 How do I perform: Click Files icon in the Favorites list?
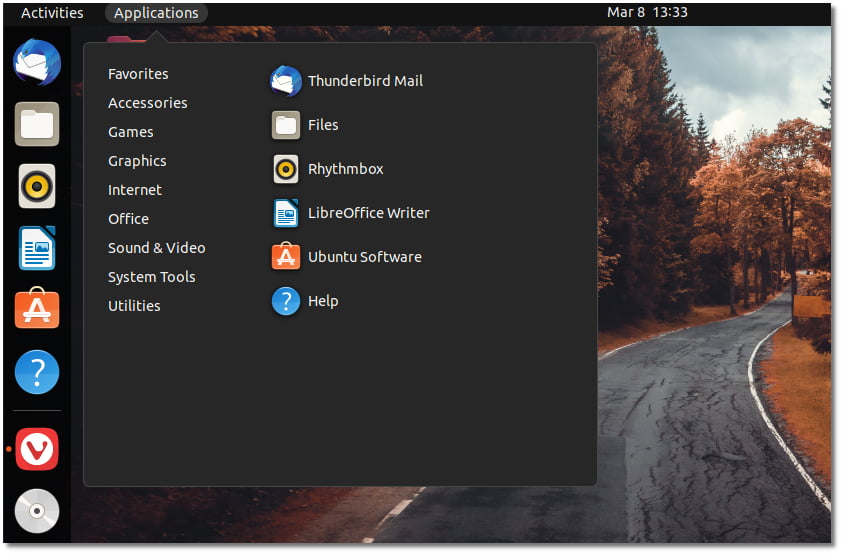[x=286, y=125]
